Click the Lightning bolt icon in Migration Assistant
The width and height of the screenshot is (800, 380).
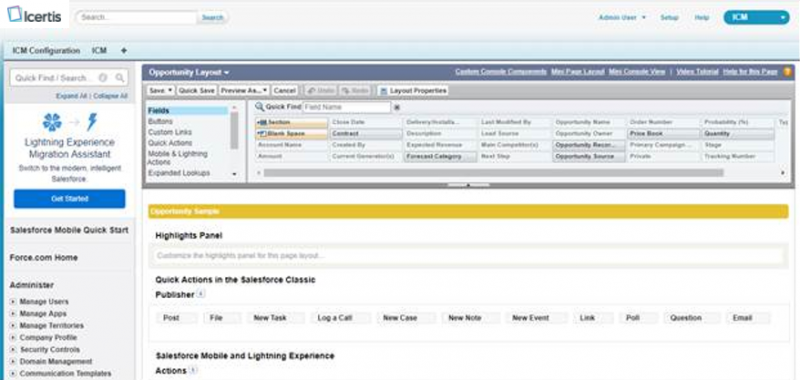tap(92, 122)
